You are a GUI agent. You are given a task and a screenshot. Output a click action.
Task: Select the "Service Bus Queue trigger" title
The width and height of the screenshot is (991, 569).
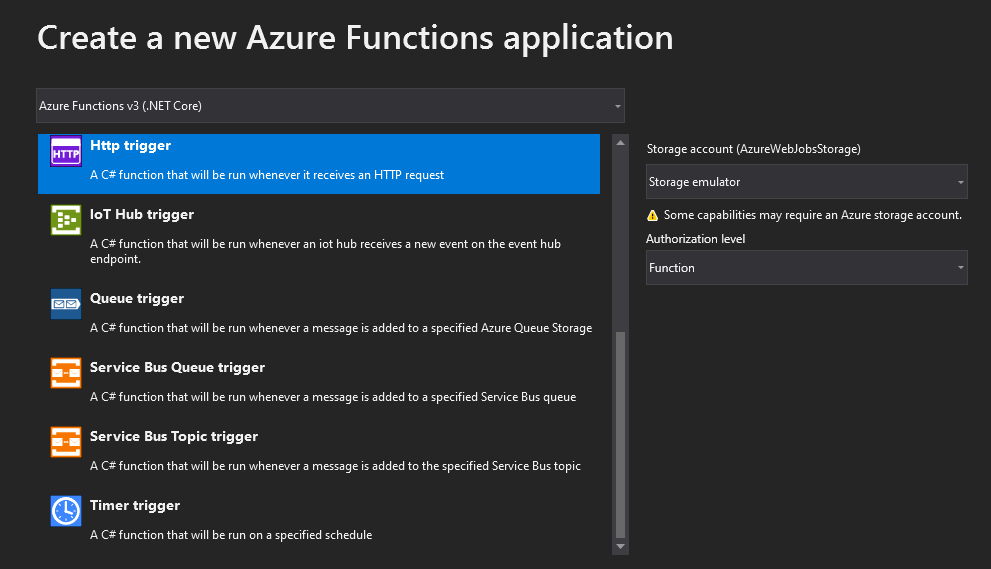tap(177, 367)
